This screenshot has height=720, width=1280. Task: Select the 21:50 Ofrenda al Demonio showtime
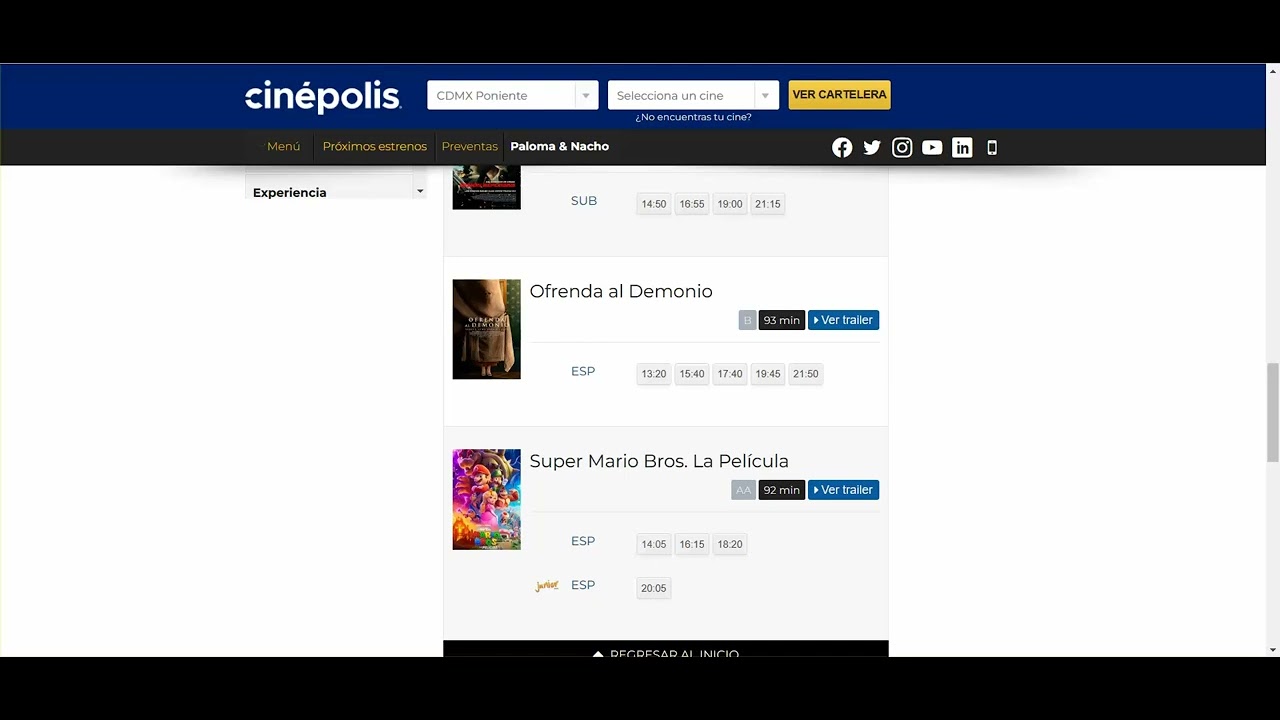pyautogui.click(x=806, y=374)
